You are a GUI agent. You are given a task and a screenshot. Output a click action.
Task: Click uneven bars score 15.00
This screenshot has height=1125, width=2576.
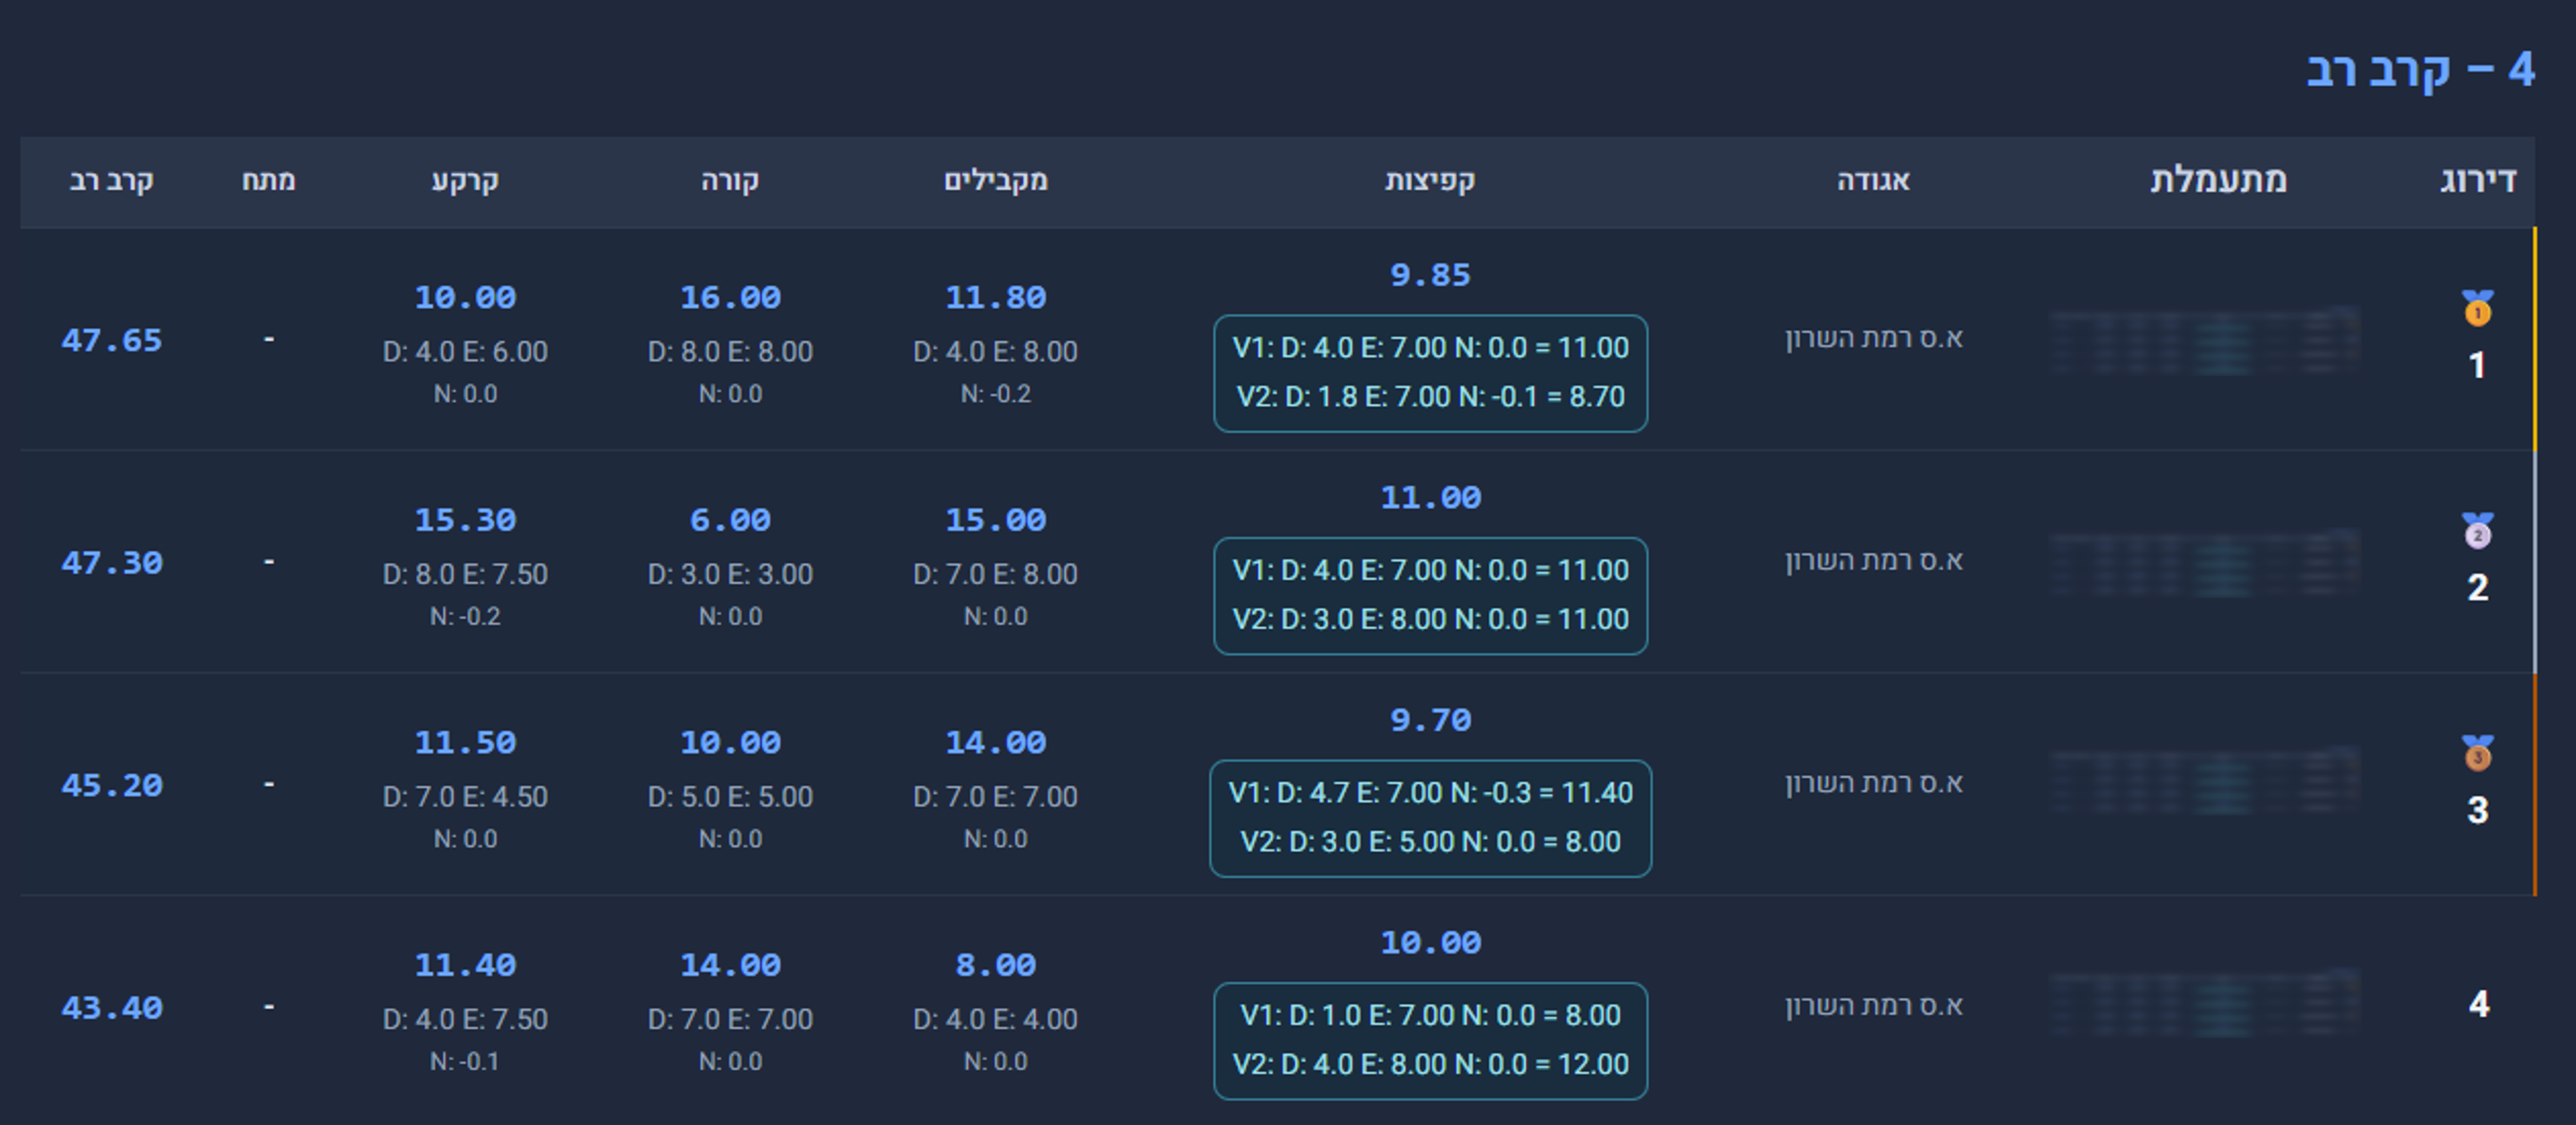[996, 520]
